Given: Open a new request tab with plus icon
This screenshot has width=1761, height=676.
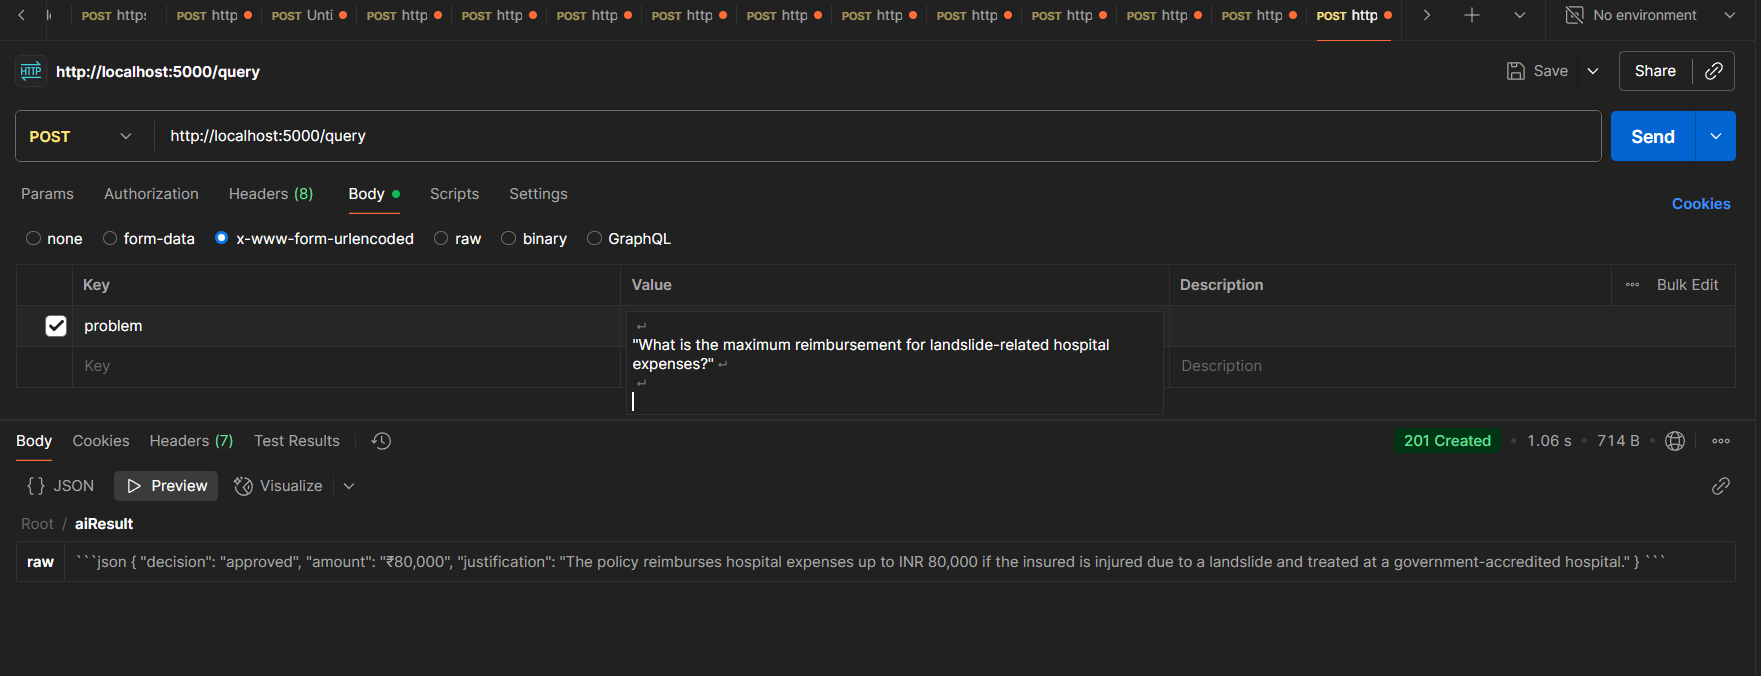Looking at the screenshot, I should point(1472,15).
